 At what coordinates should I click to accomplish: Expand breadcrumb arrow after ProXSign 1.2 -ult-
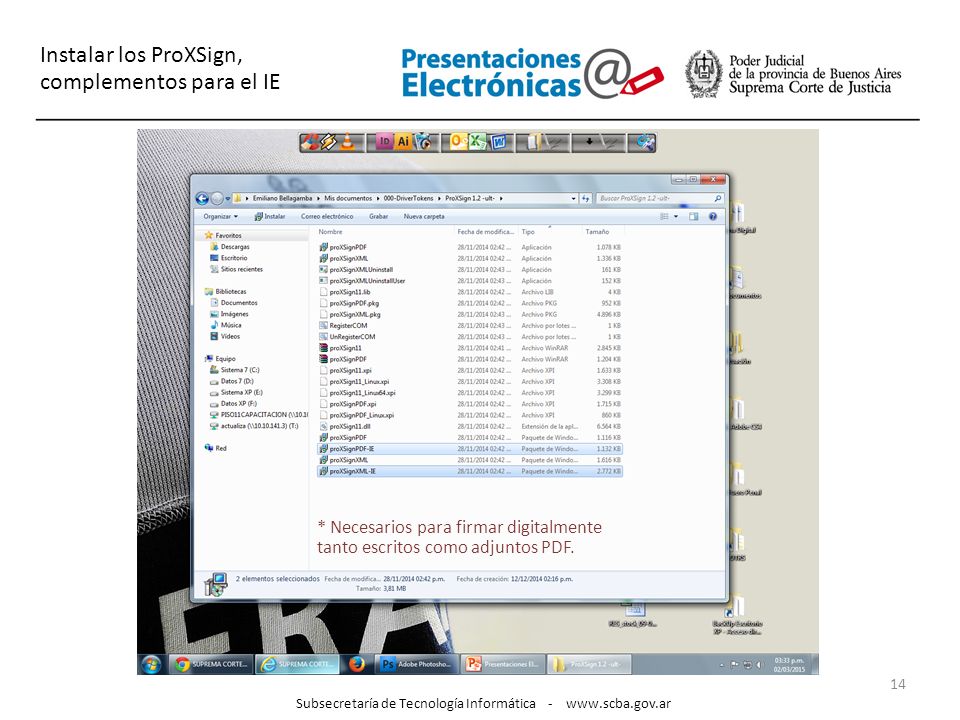501,198
